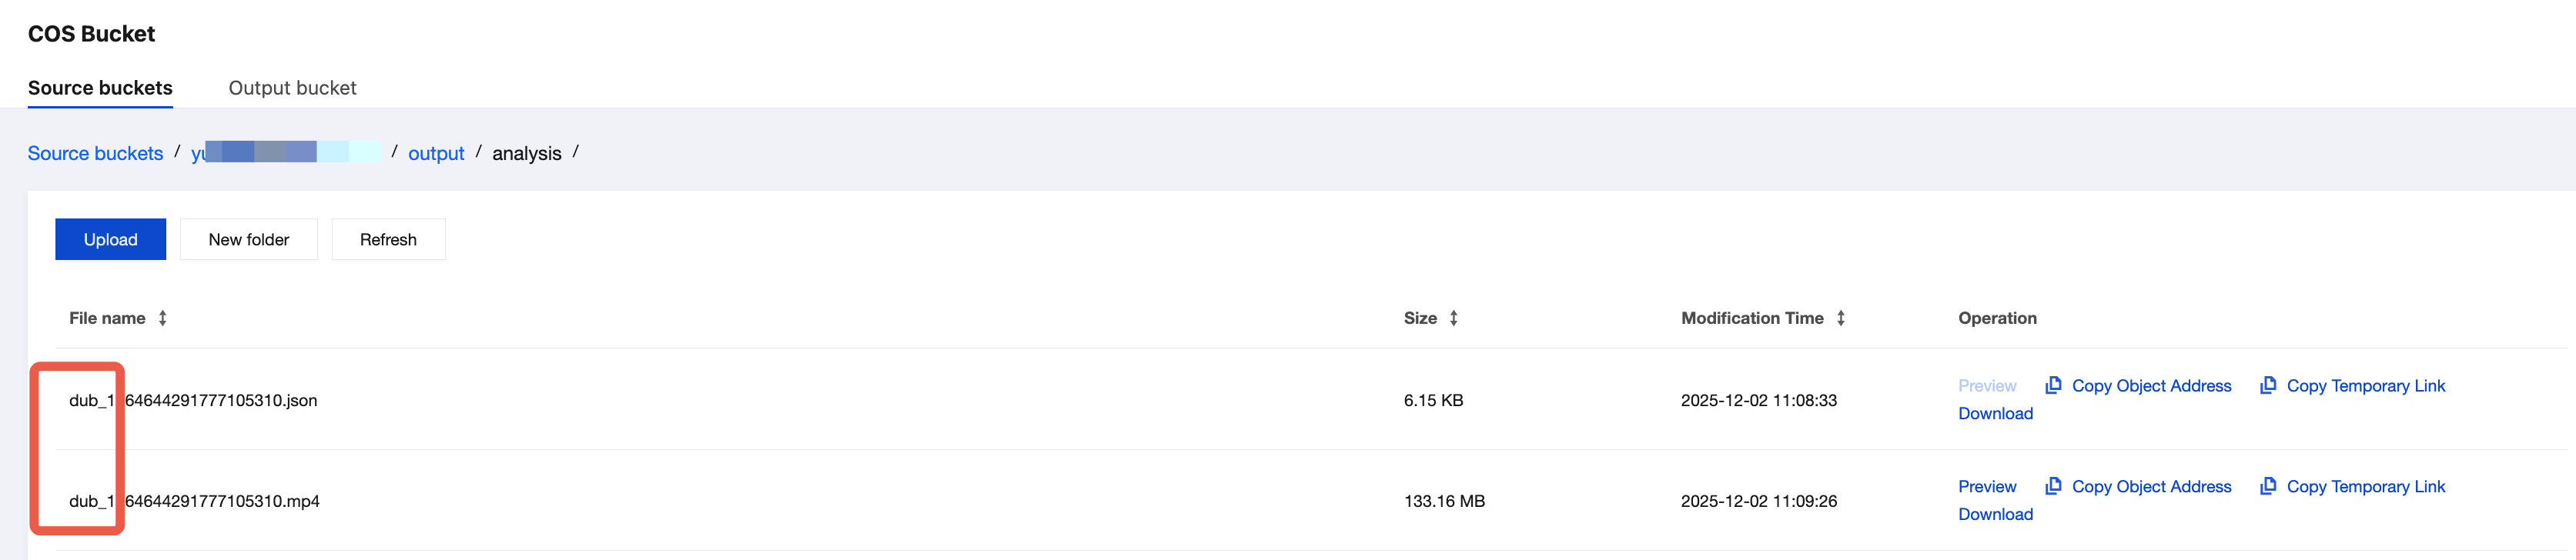This screenshot has width=2576, height=560.
Task: Create a New folder
Action: [248, 240]
